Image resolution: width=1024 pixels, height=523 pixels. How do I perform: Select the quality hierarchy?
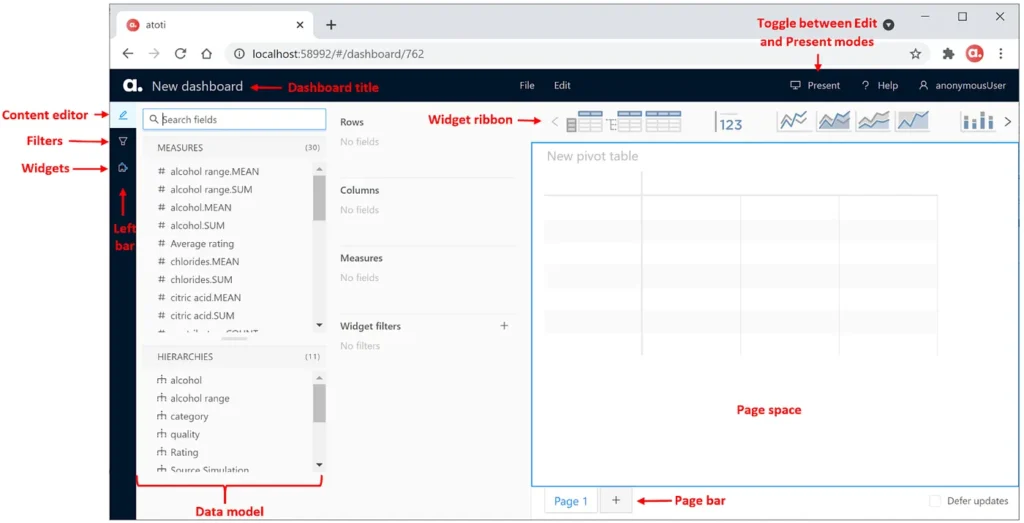click(185, 434)
